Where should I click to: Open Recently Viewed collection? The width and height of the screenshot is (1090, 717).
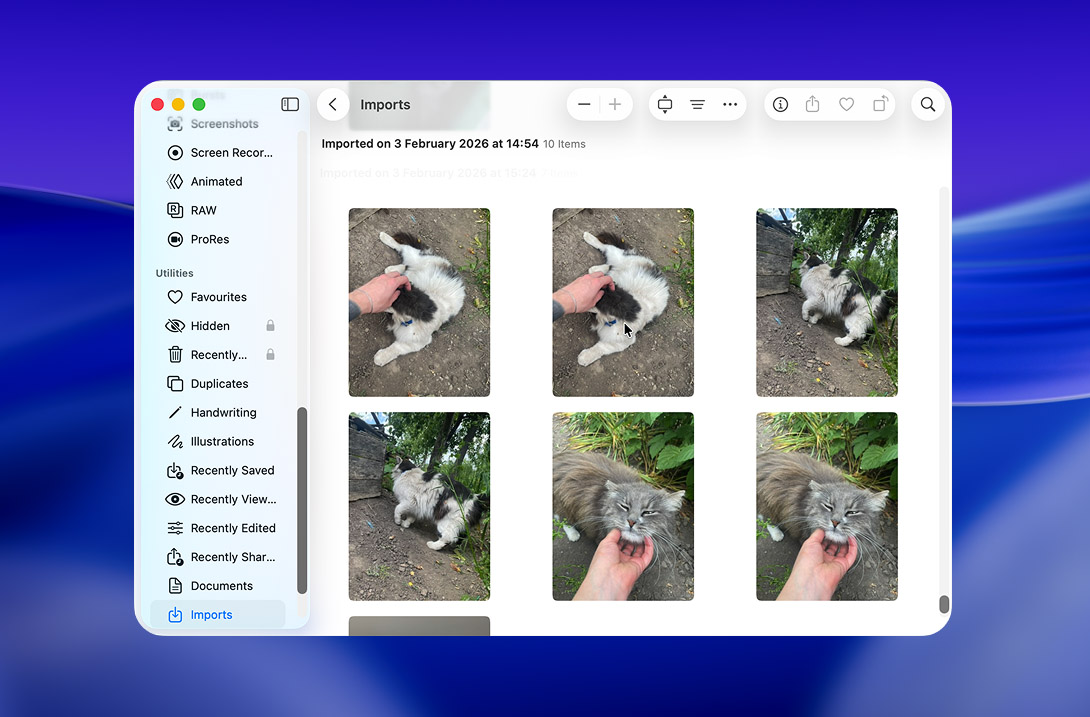coord(218,499)
